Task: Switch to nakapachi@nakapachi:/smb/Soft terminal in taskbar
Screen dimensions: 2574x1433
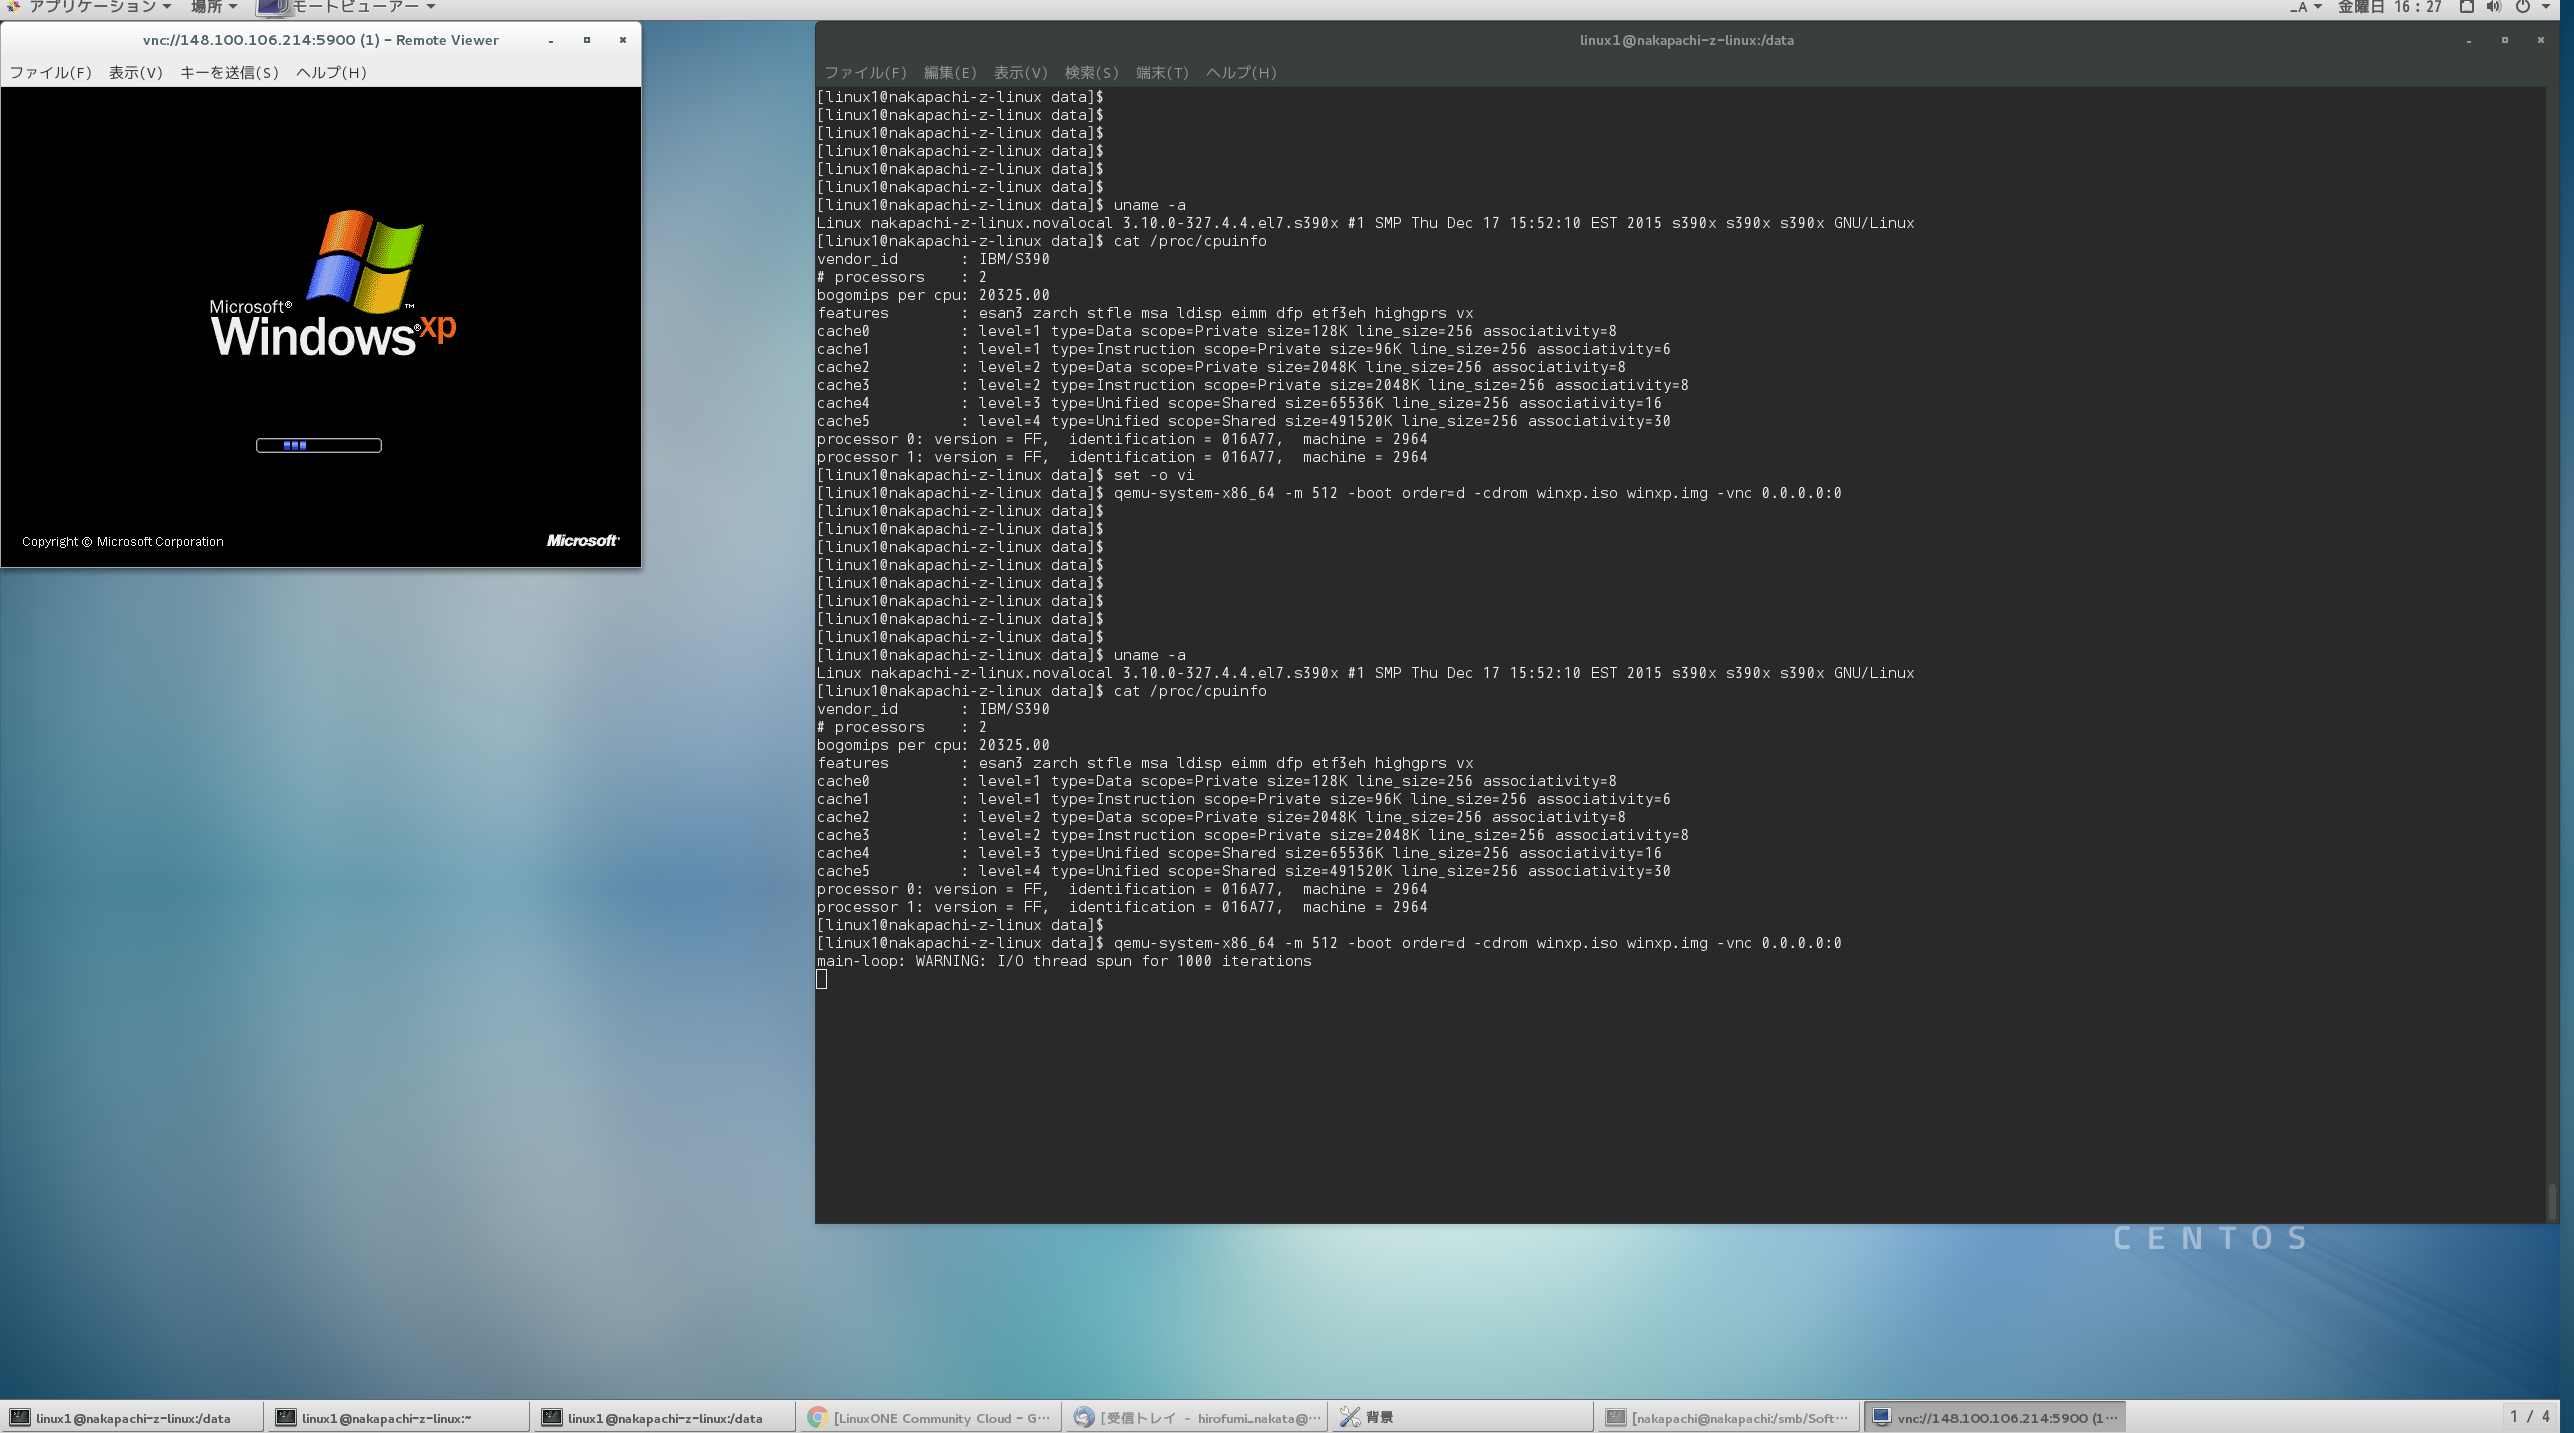Action: pyautogui.click(x=1727, y=1417)
